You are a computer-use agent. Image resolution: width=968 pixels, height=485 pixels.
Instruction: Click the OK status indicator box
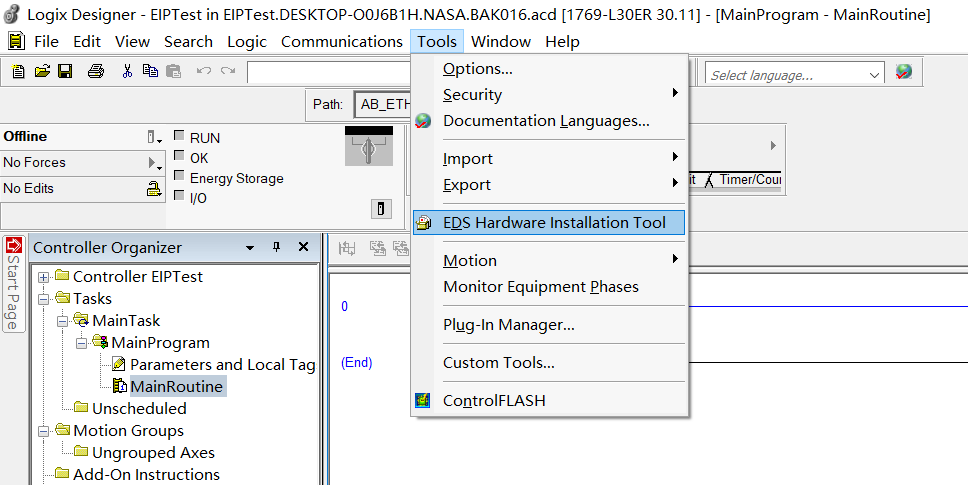(179, 155)
